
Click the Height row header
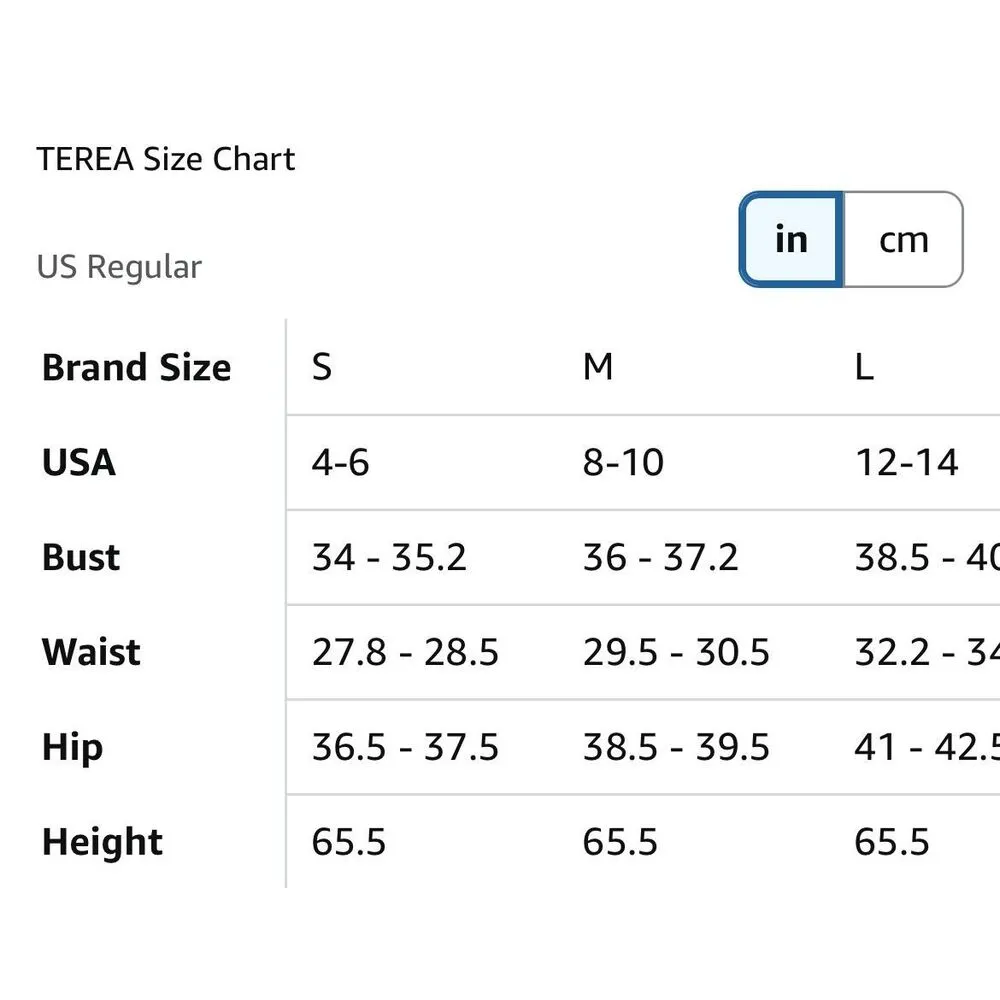coord(102,843)
